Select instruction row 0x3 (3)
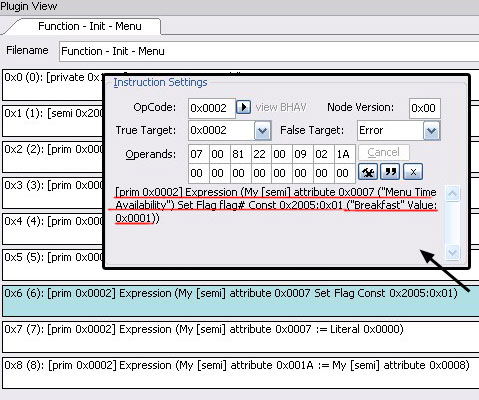Screen dimensions: 479x400 [x=53, y=193]
